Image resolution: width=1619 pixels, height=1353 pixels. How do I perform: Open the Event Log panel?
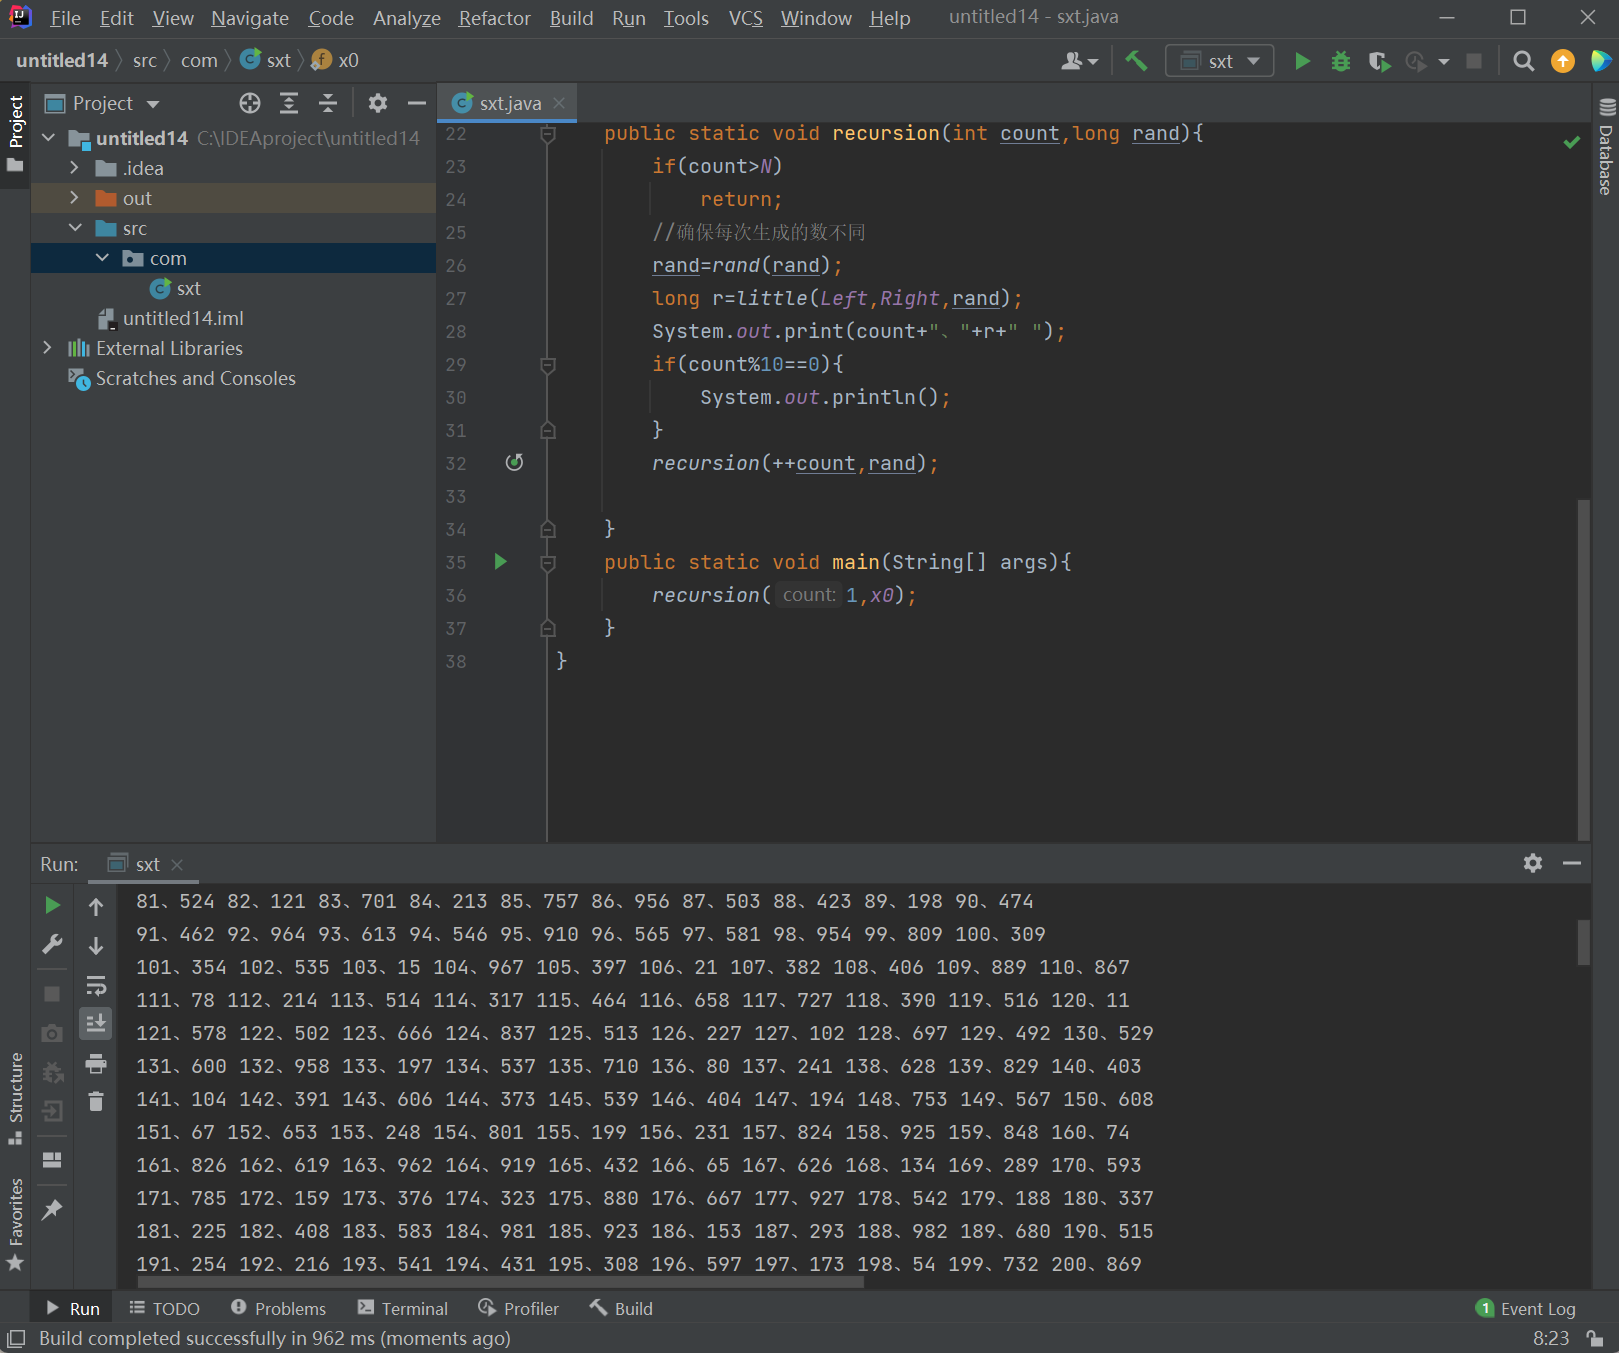[1526, 1308]
